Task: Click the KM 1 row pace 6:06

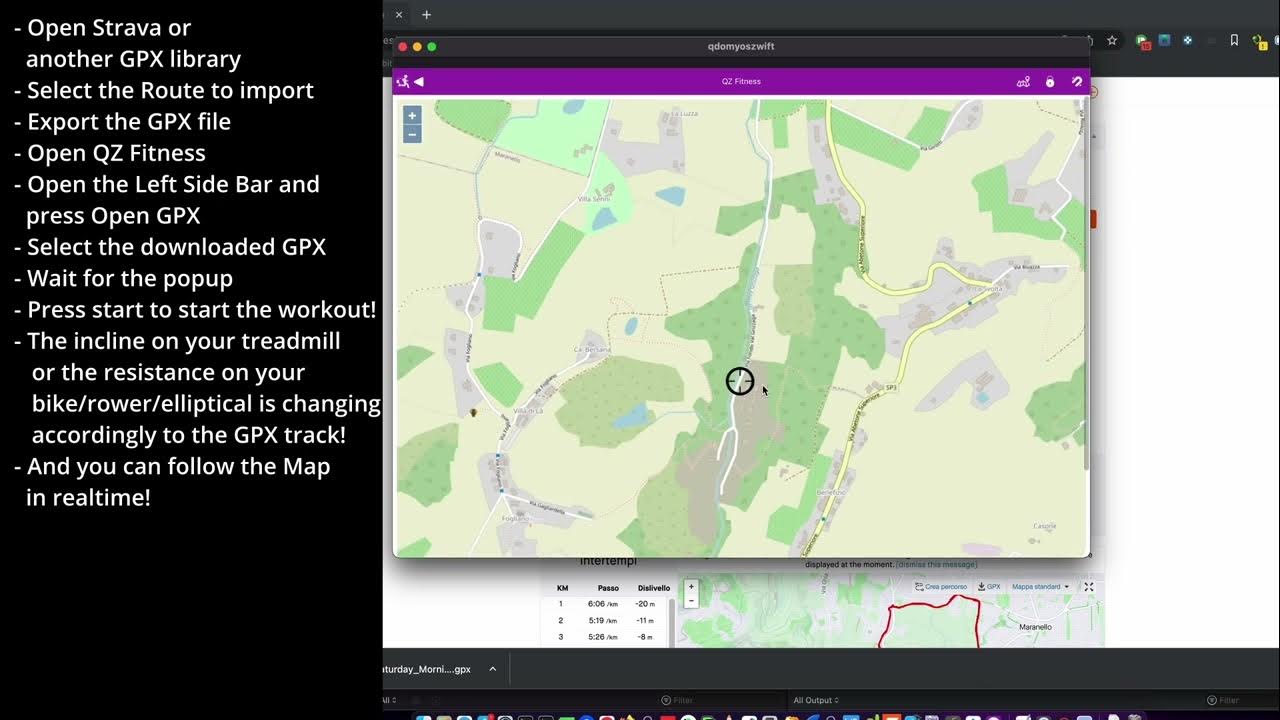Action: pyautogui.click(x=603, y=604)
